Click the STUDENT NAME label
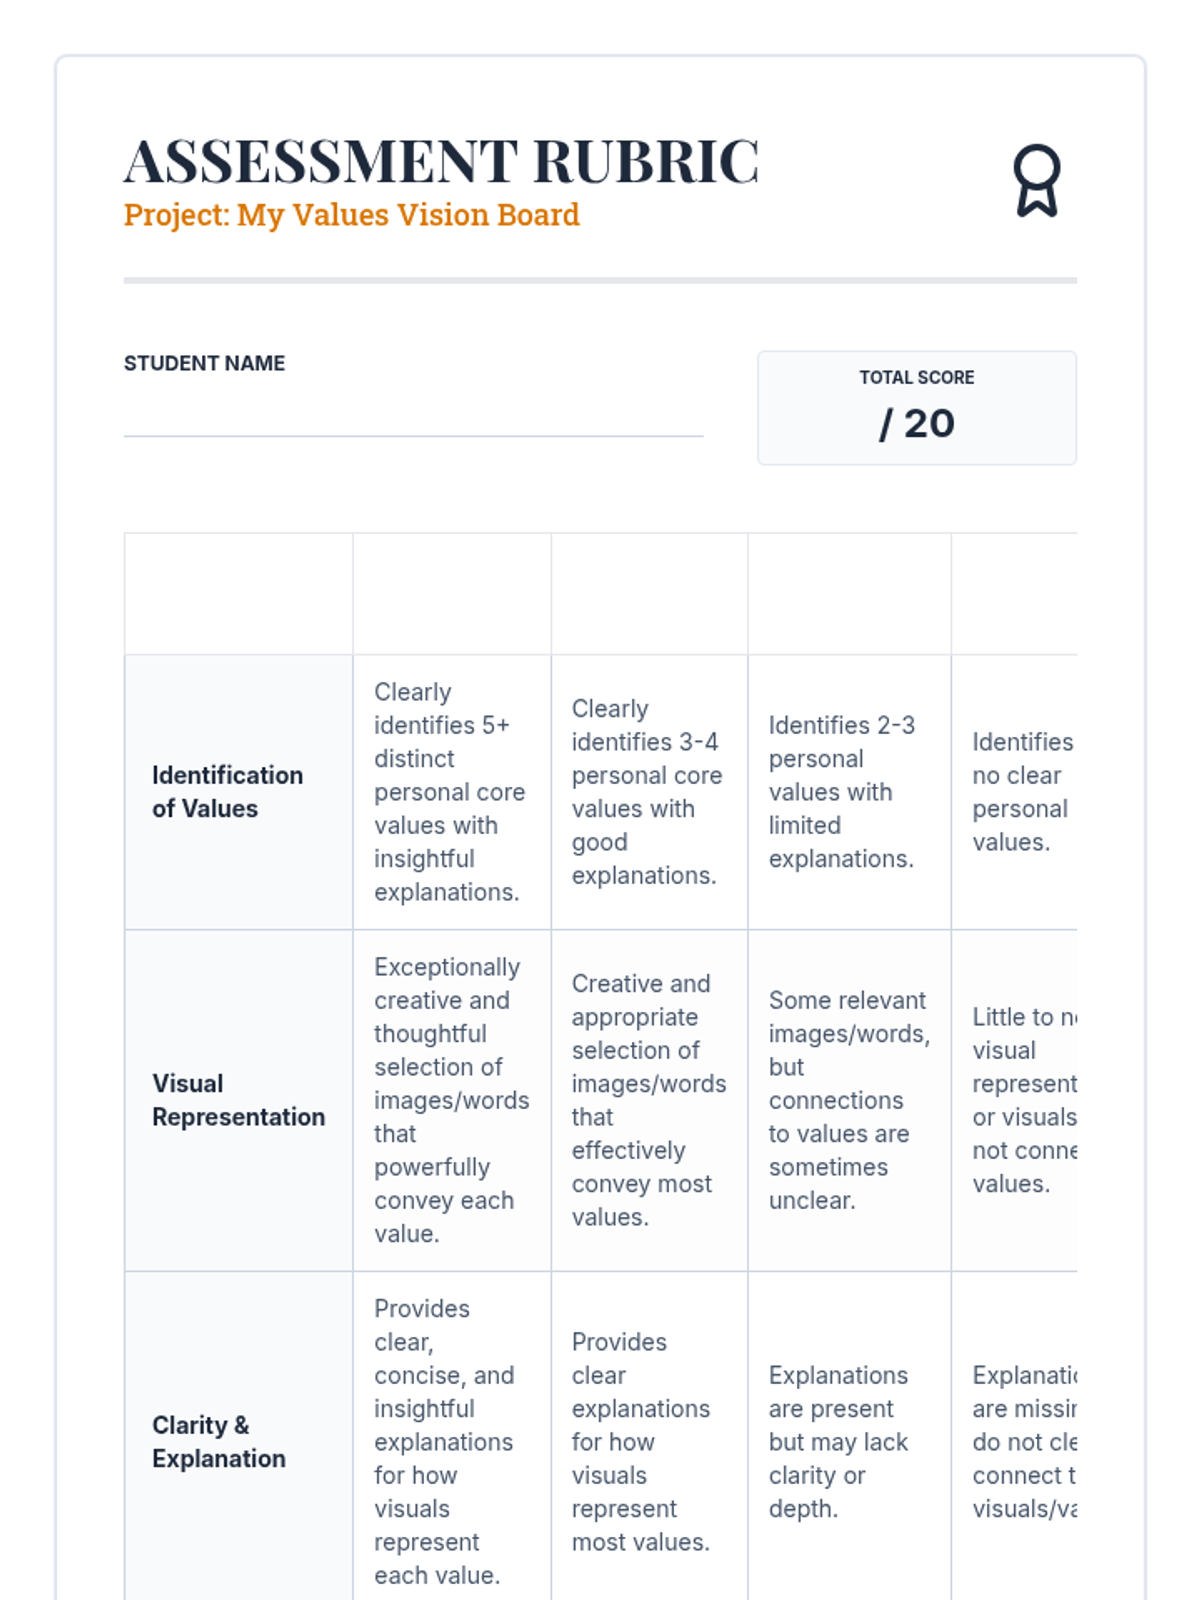 point(204,363)
